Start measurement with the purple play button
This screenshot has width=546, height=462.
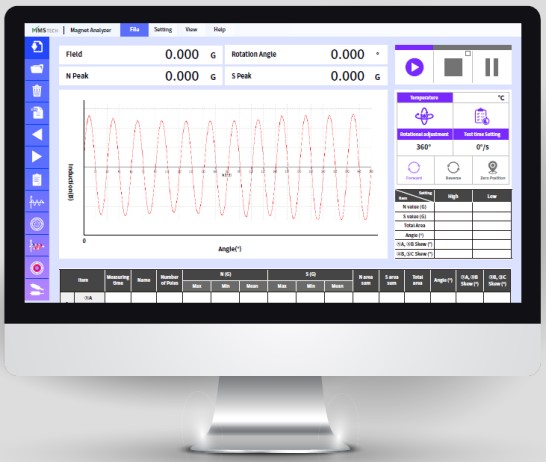[414, 67]
